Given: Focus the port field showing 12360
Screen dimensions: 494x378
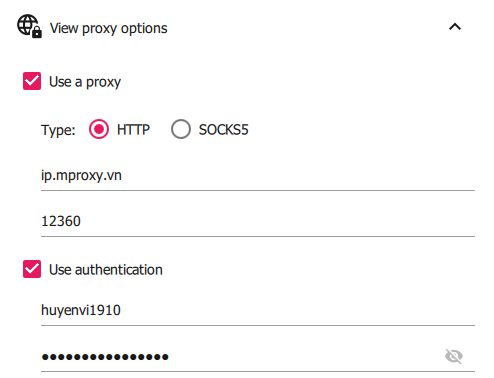Looking at the screenshot, I should coord(258,222).
